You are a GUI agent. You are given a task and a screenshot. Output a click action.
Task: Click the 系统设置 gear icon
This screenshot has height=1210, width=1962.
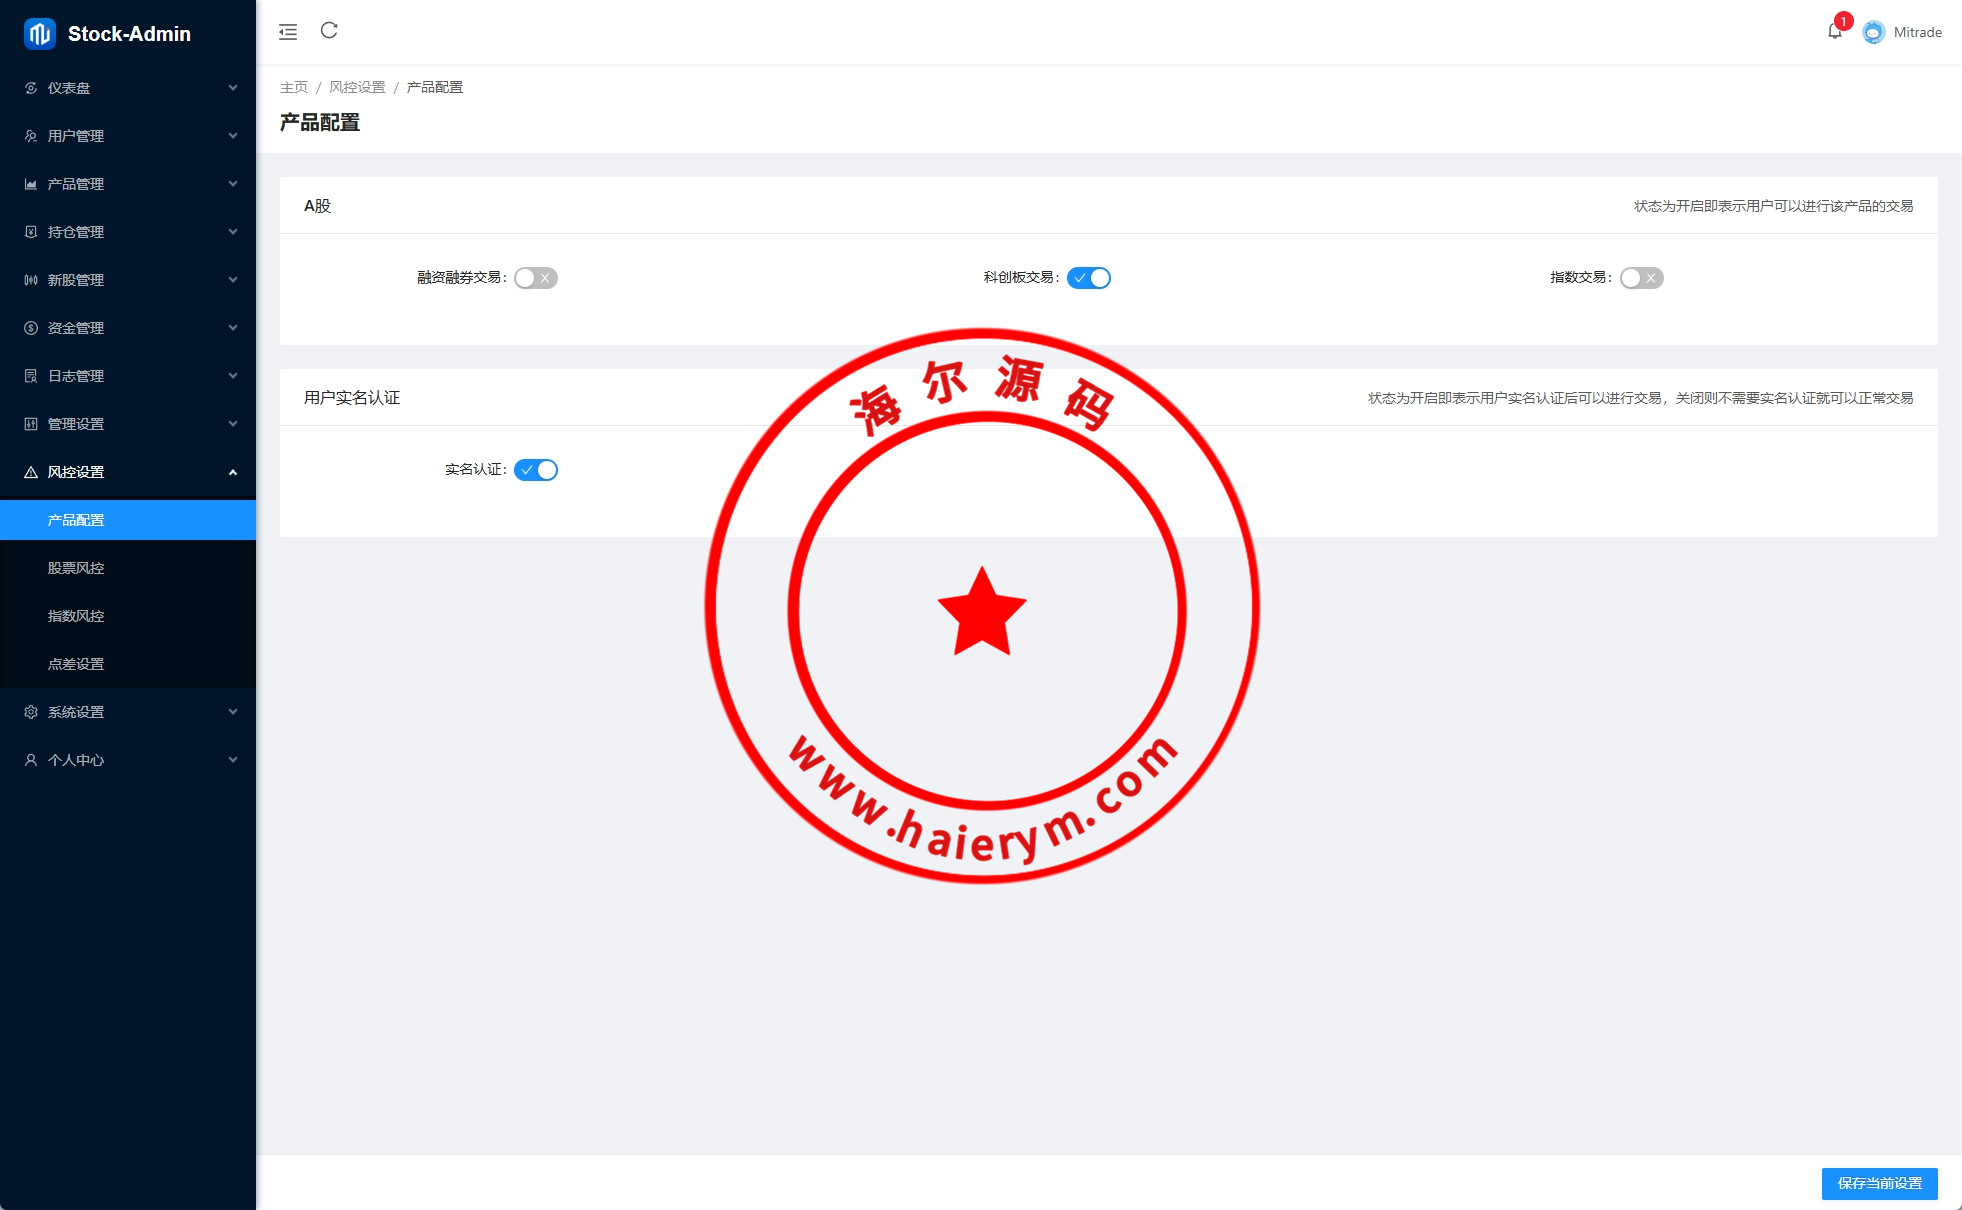[31, 712]
